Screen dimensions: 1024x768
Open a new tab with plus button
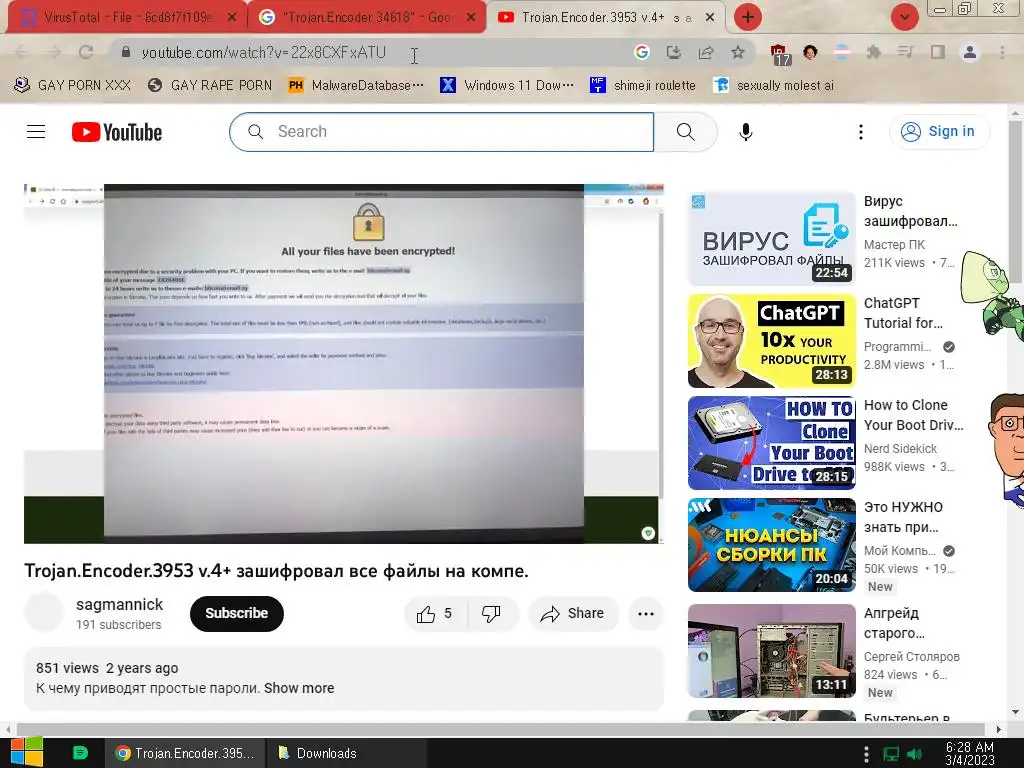click(748, 17)
